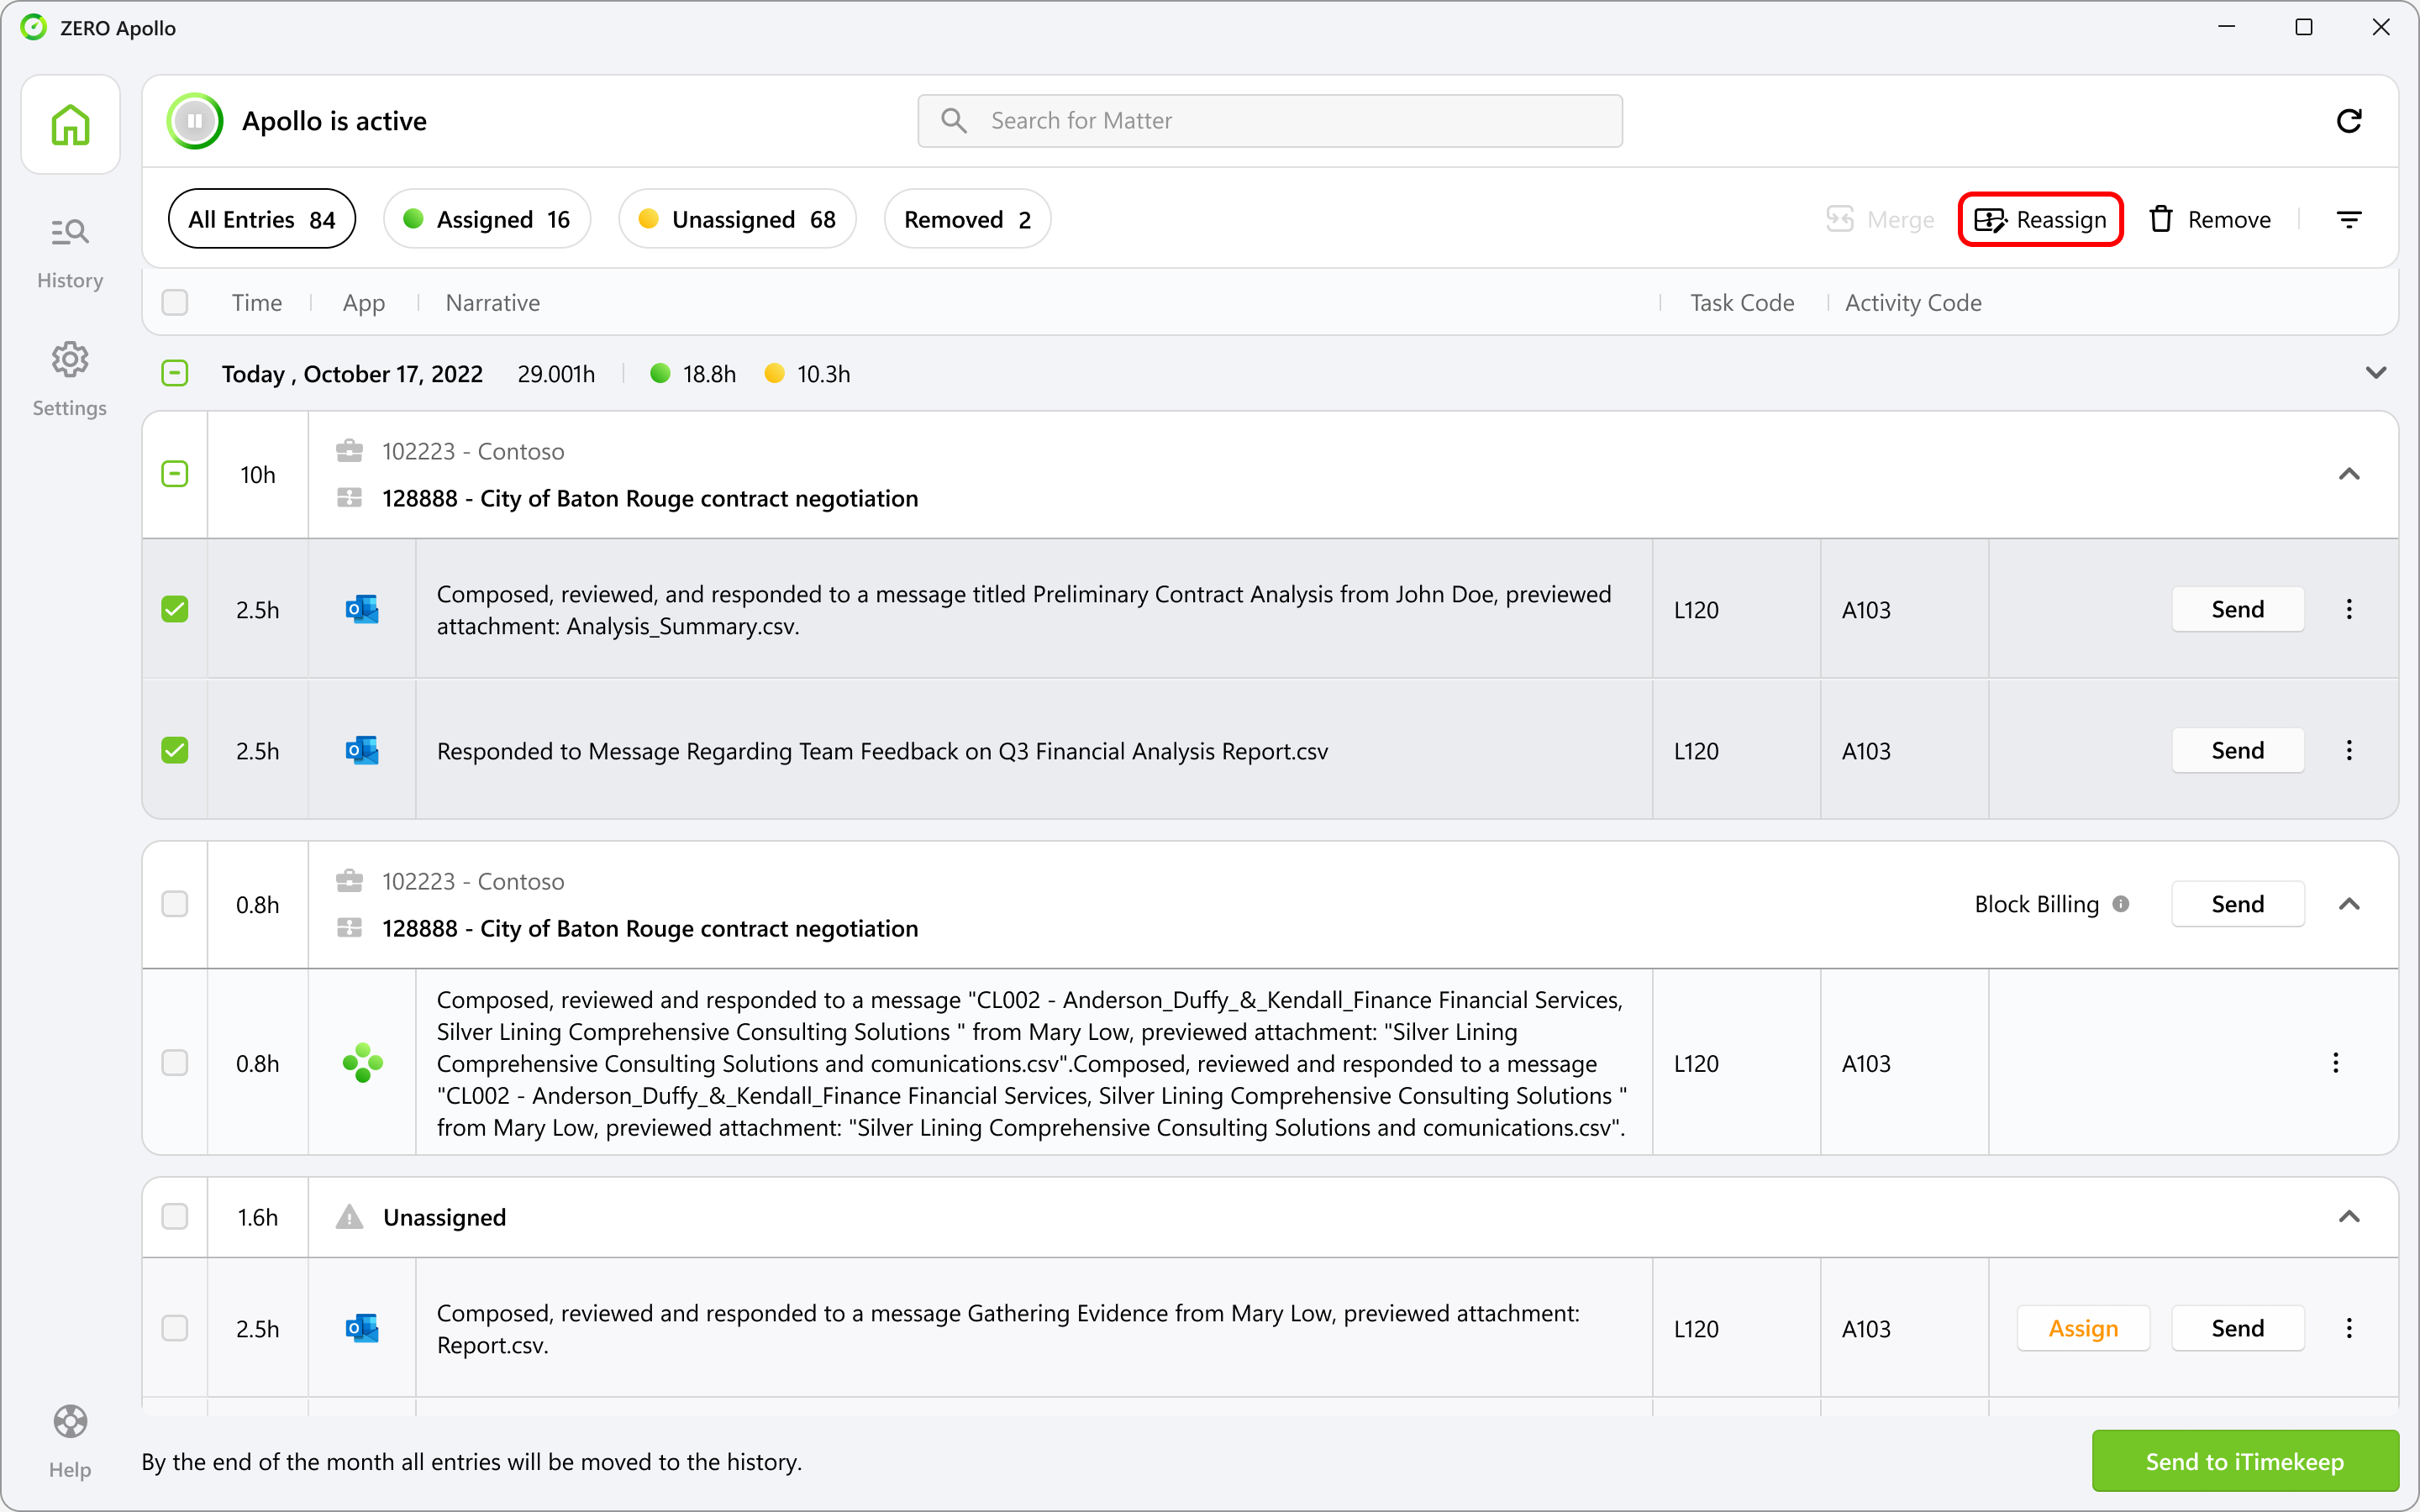Viewport: 2420px width, 1512px height.
Task: Click the green clover app icon
Action: point(362,1063)
